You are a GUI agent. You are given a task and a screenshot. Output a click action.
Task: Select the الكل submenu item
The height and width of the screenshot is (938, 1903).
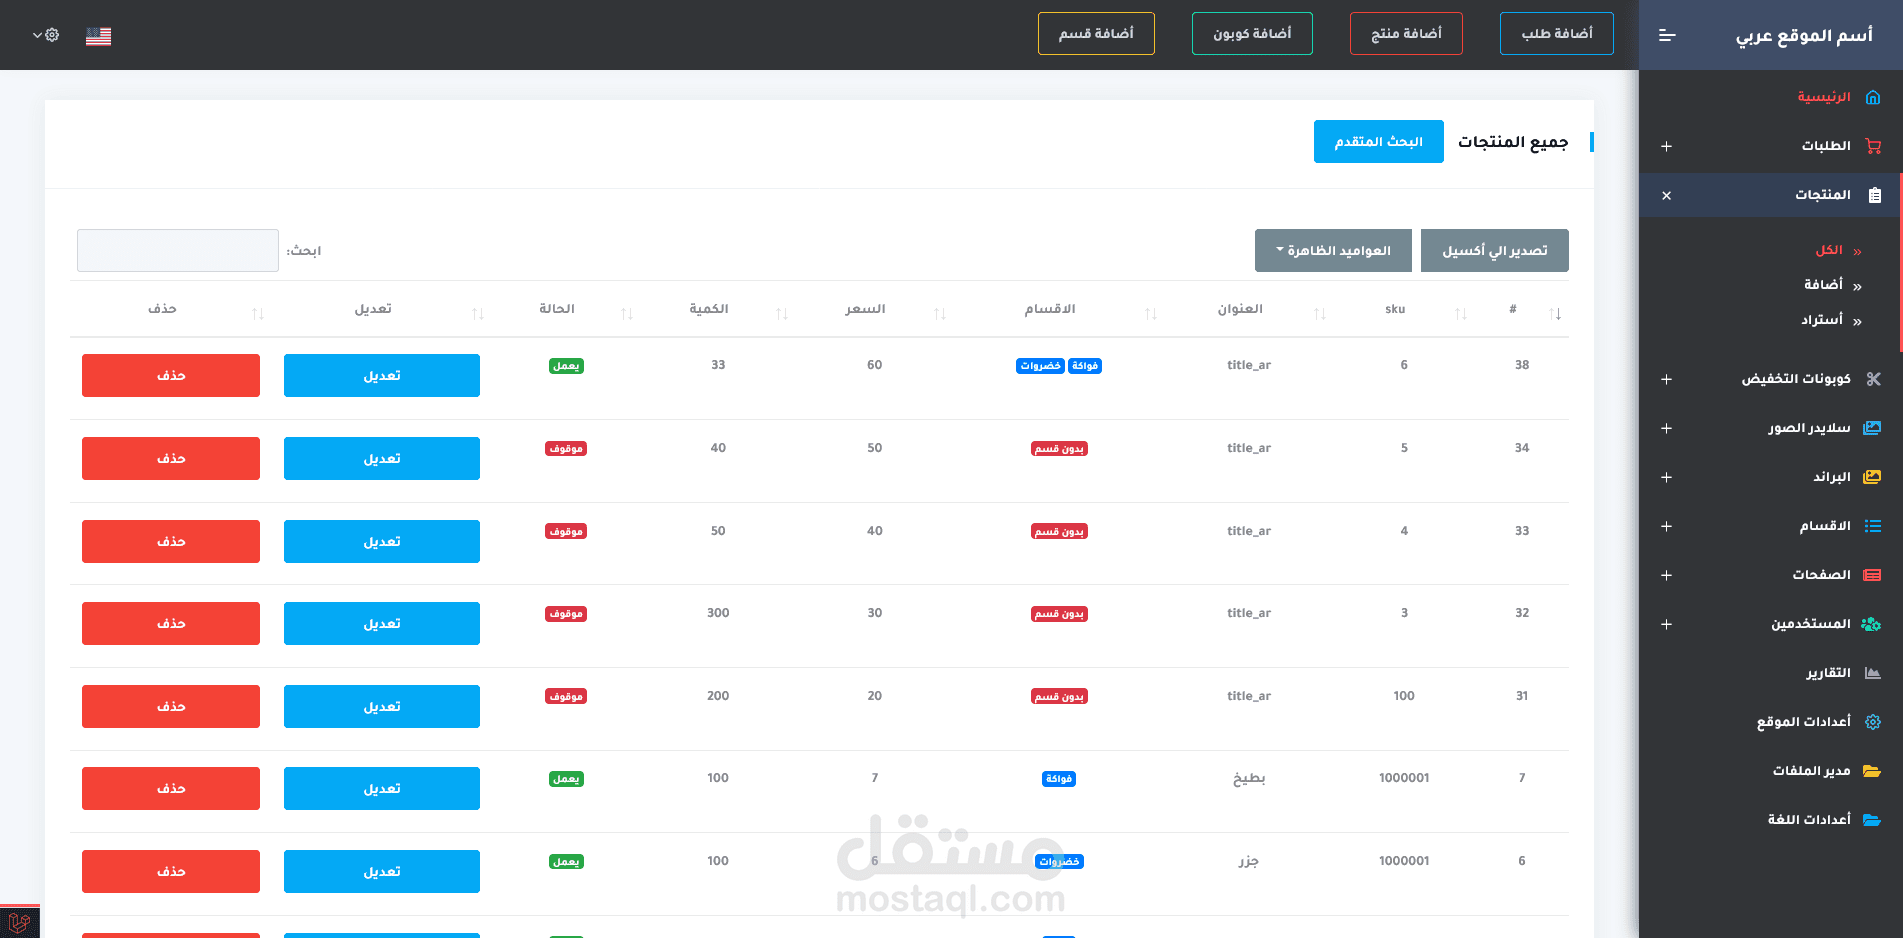(1829, 250)
